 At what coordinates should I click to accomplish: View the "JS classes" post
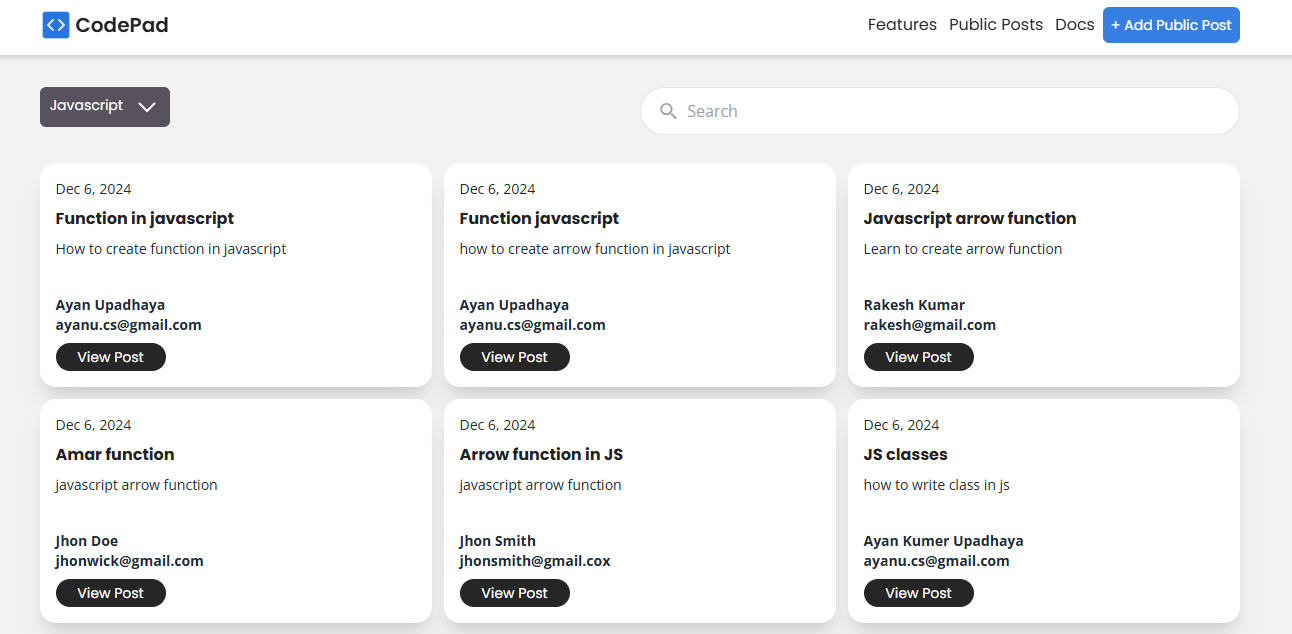[x=919, y=593]
